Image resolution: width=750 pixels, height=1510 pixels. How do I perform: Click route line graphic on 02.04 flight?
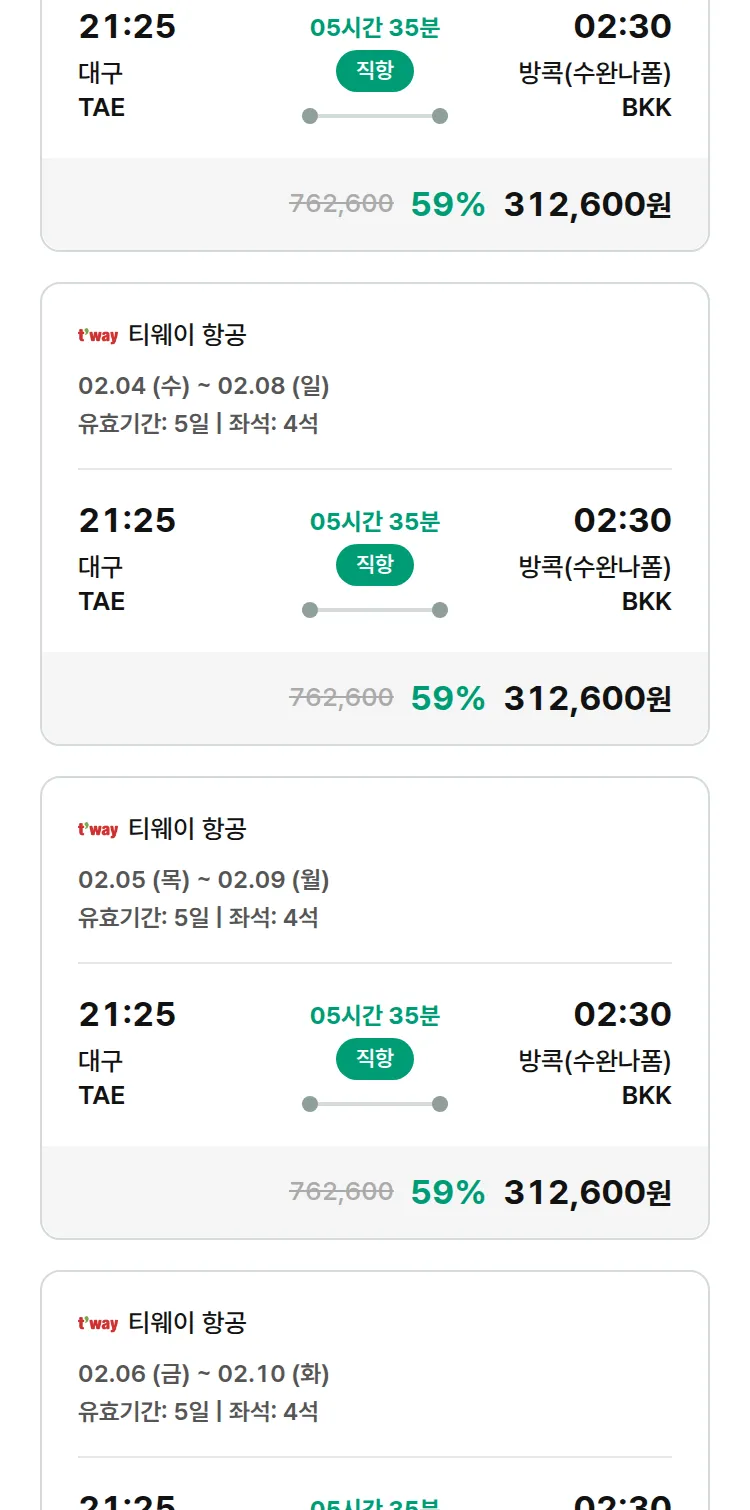pos(375,610)
